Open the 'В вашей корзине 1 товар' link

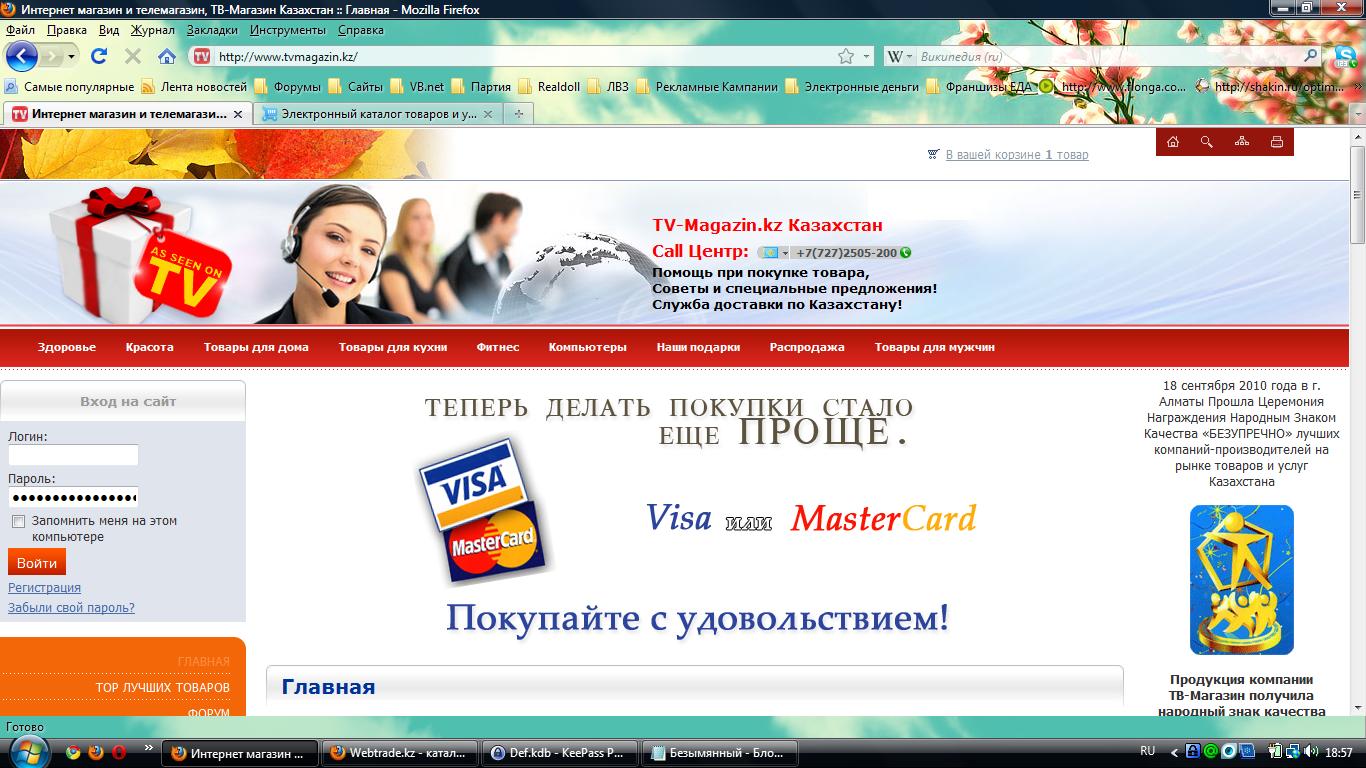tap(1016, 155)
